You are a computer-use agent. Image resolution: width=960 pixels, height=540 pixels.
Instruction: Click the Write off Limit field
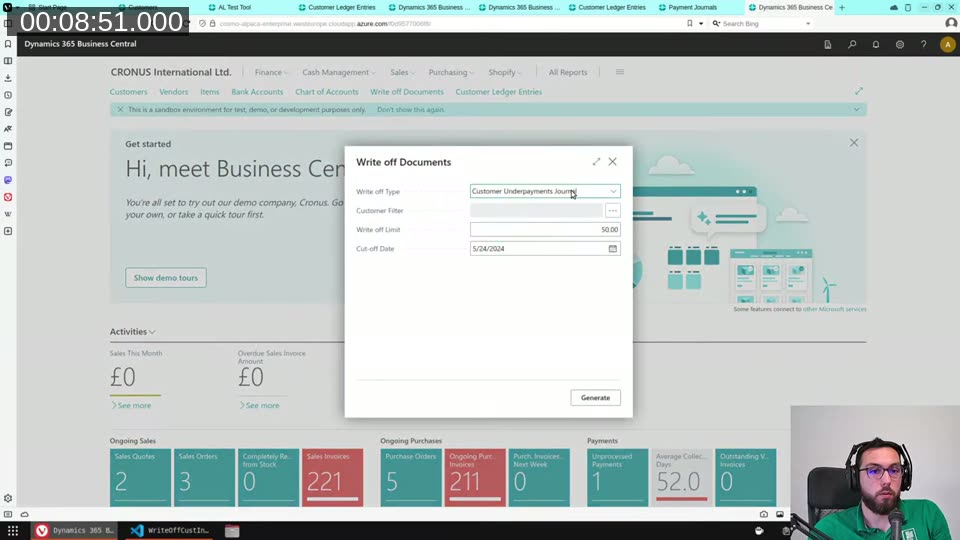545,230
